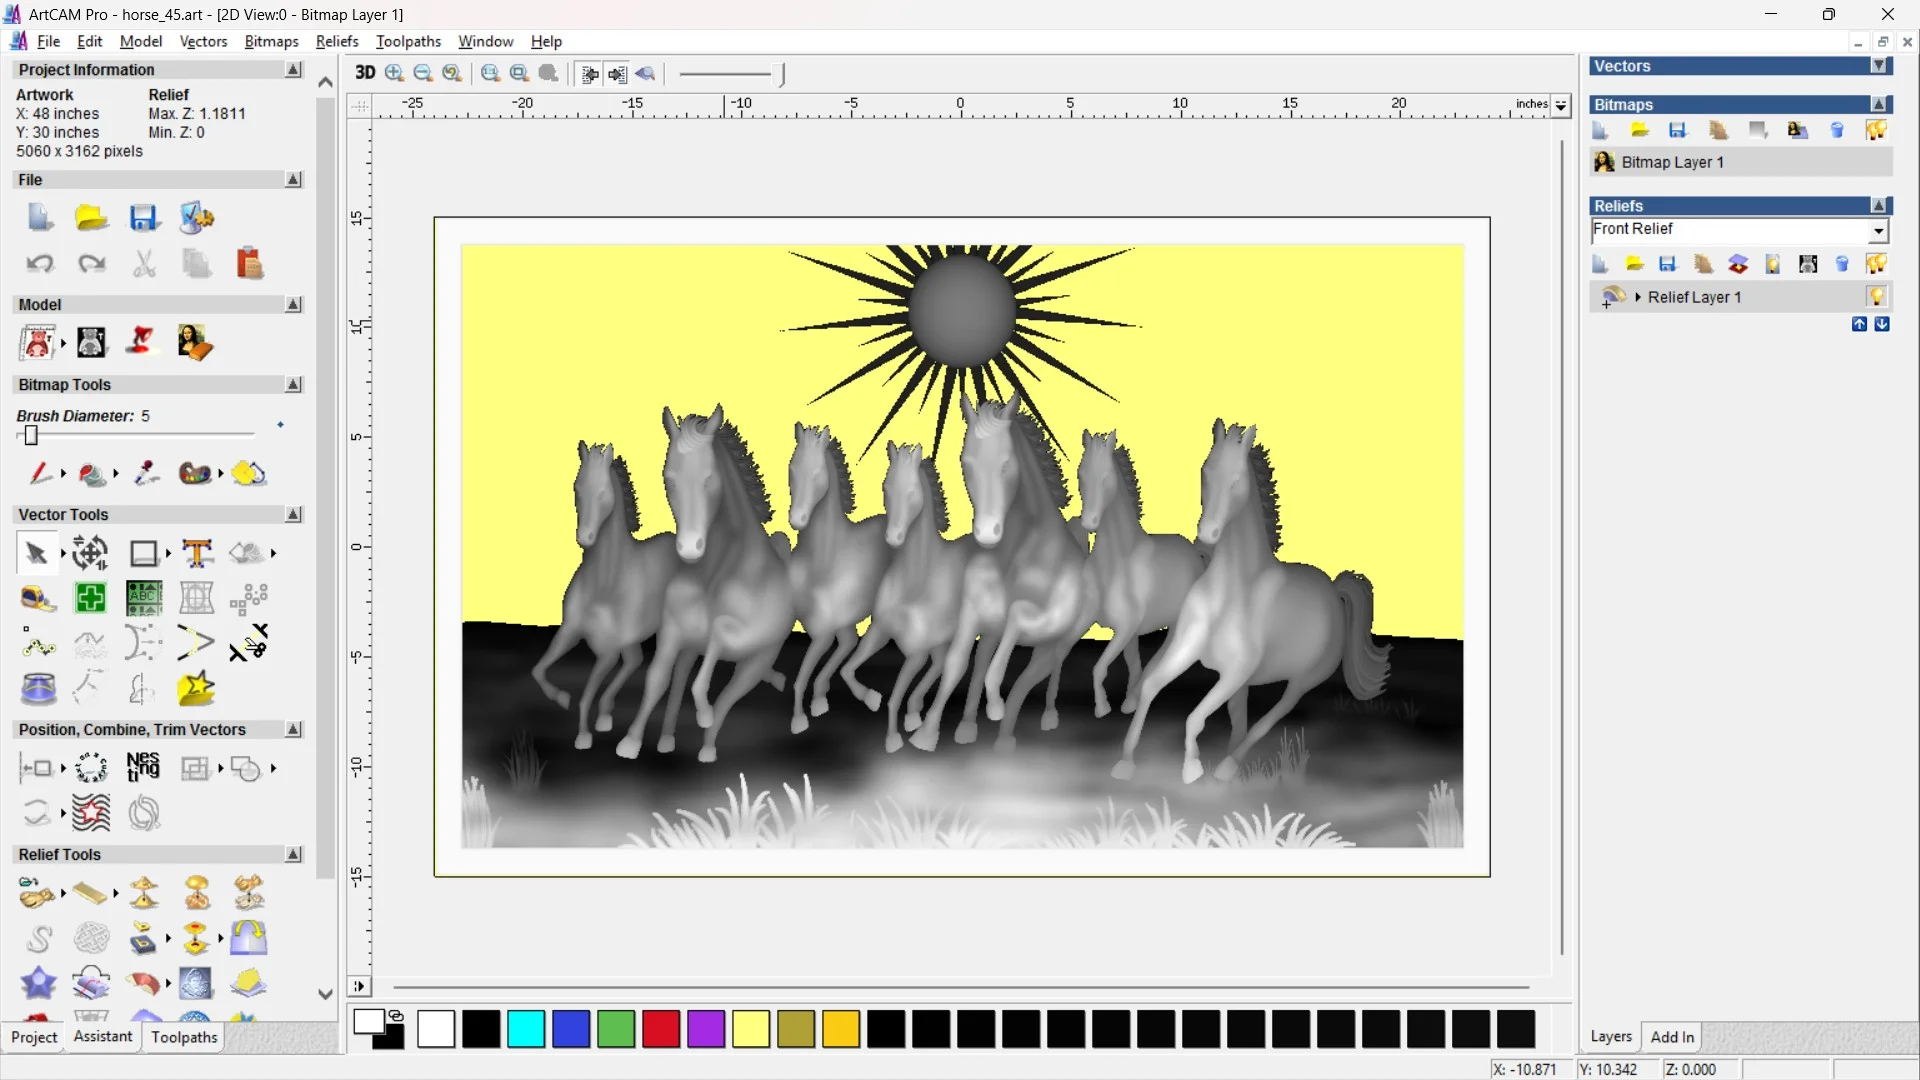Click the Paste clipboard icon

pyautogui.click(x=249, y=264)
